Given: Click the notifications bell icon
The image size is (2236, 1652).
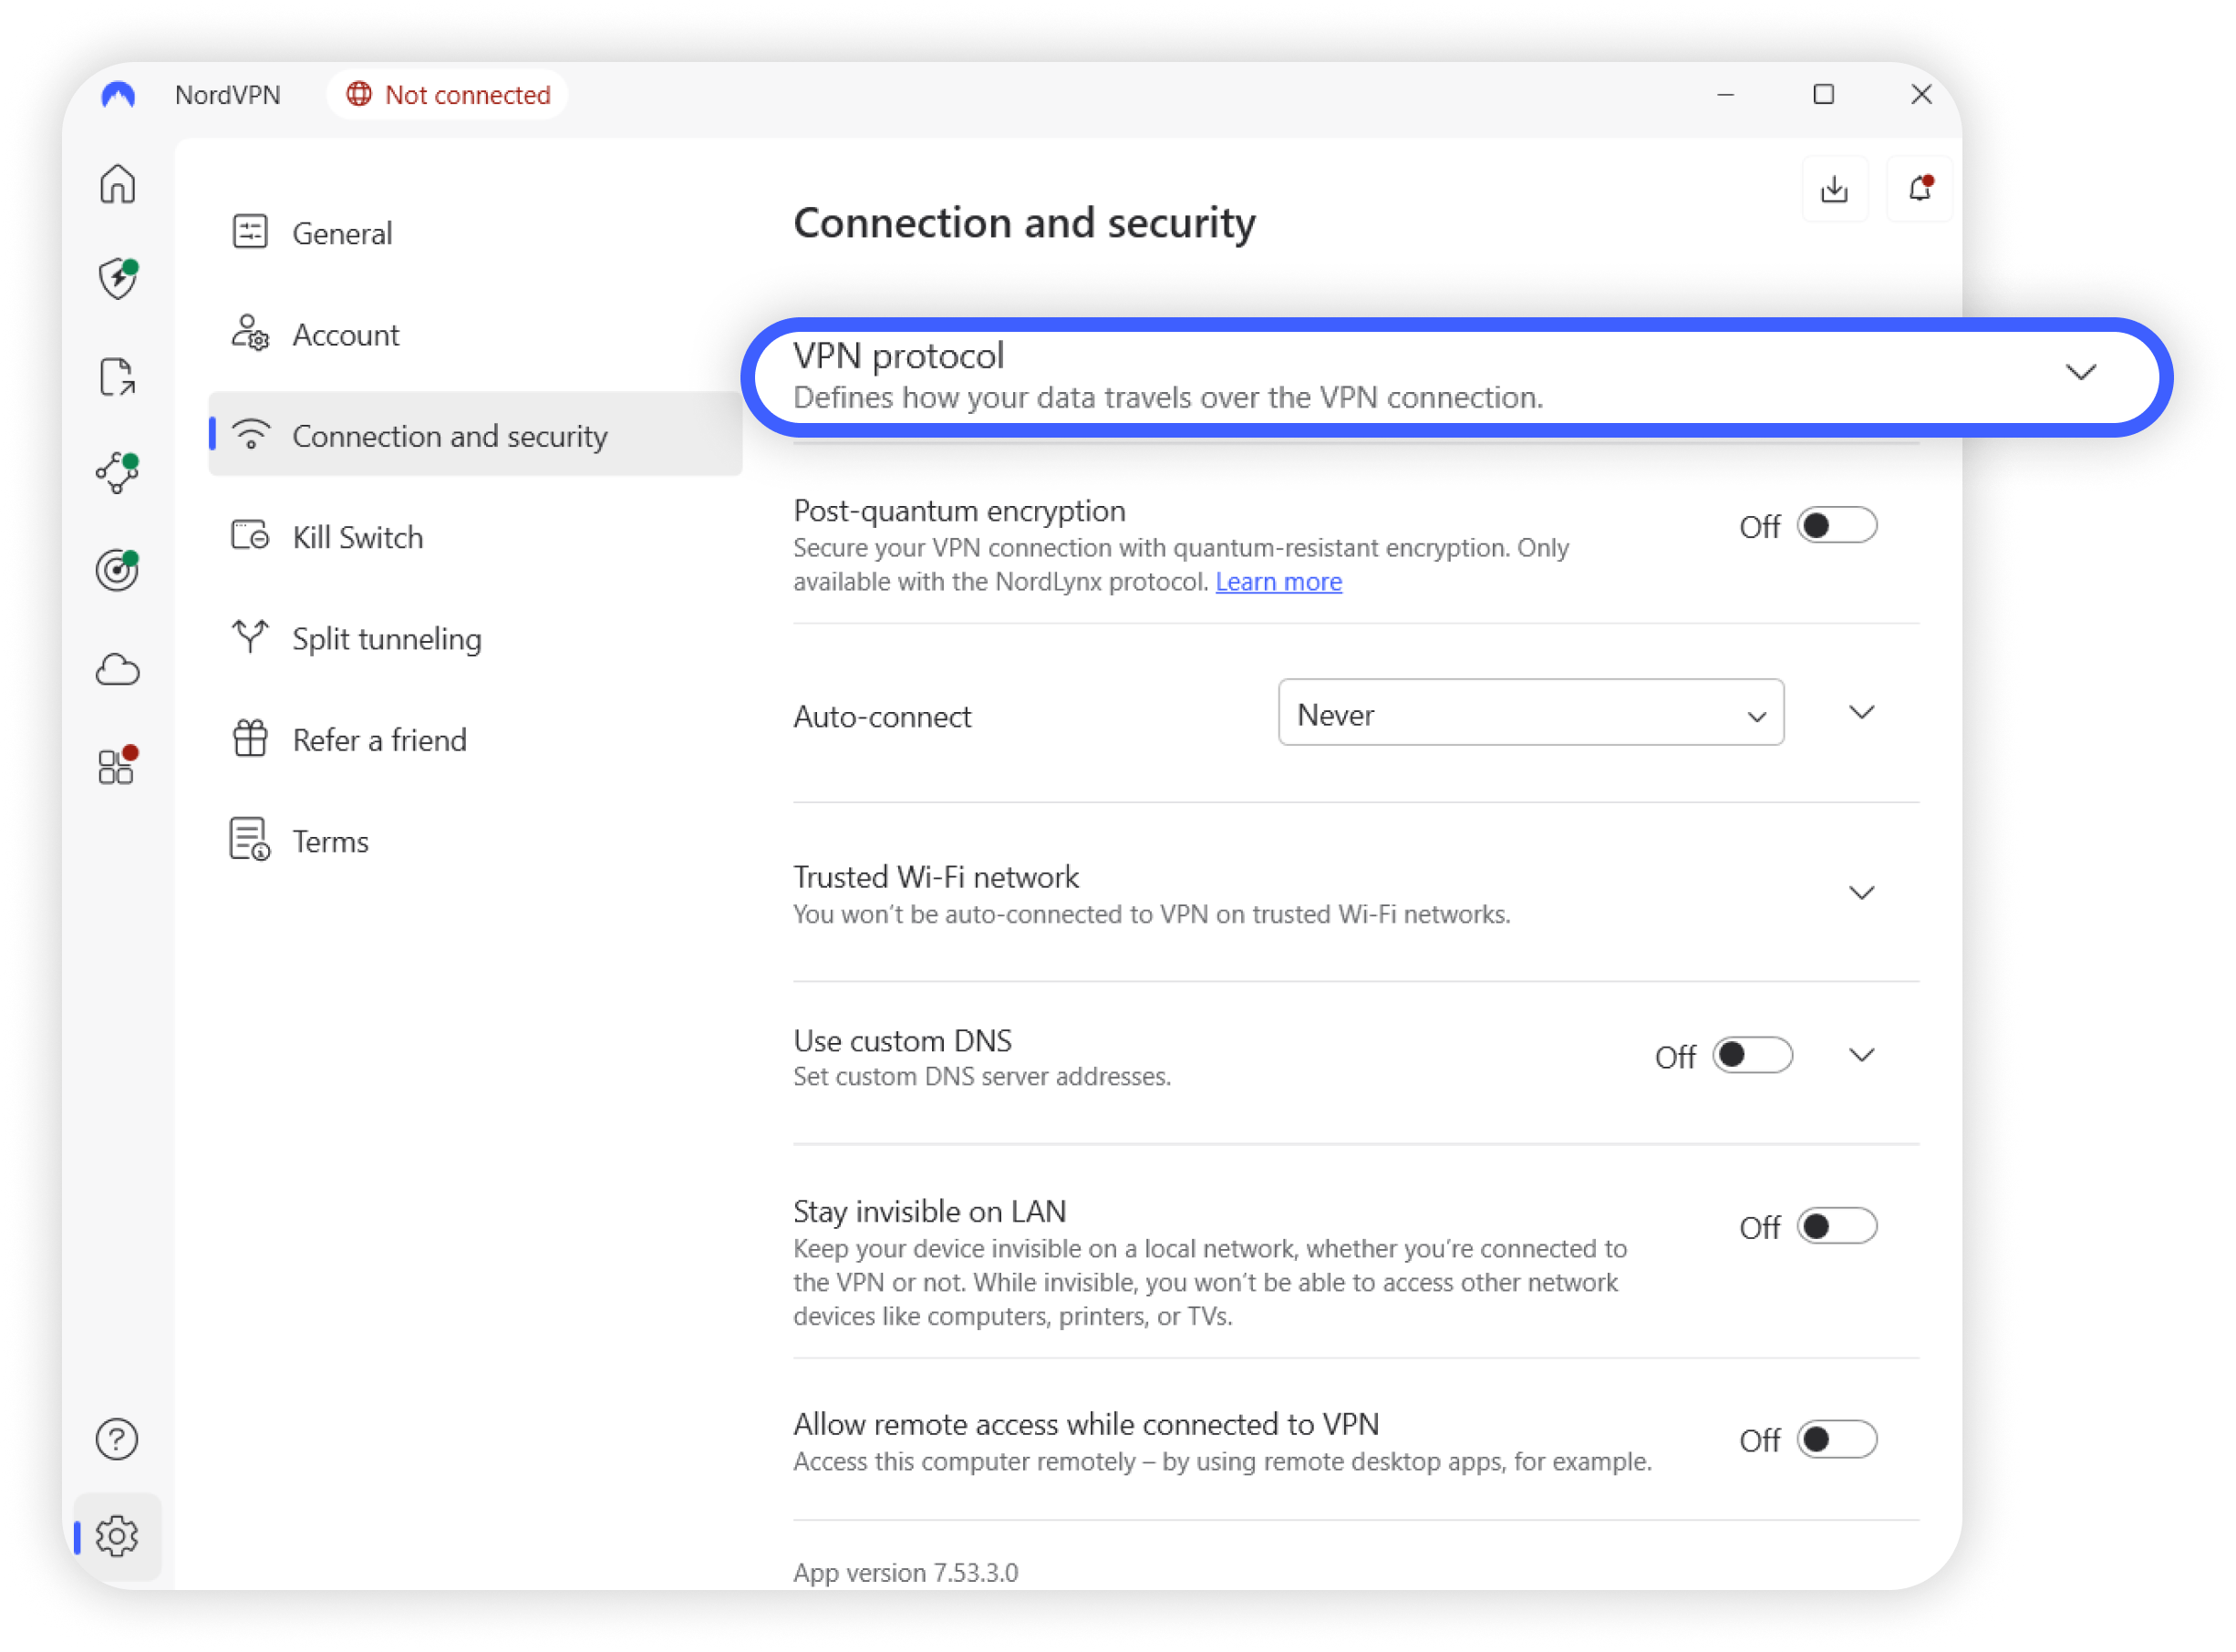Looking at the screenshot, I should tap(1918, 189).
